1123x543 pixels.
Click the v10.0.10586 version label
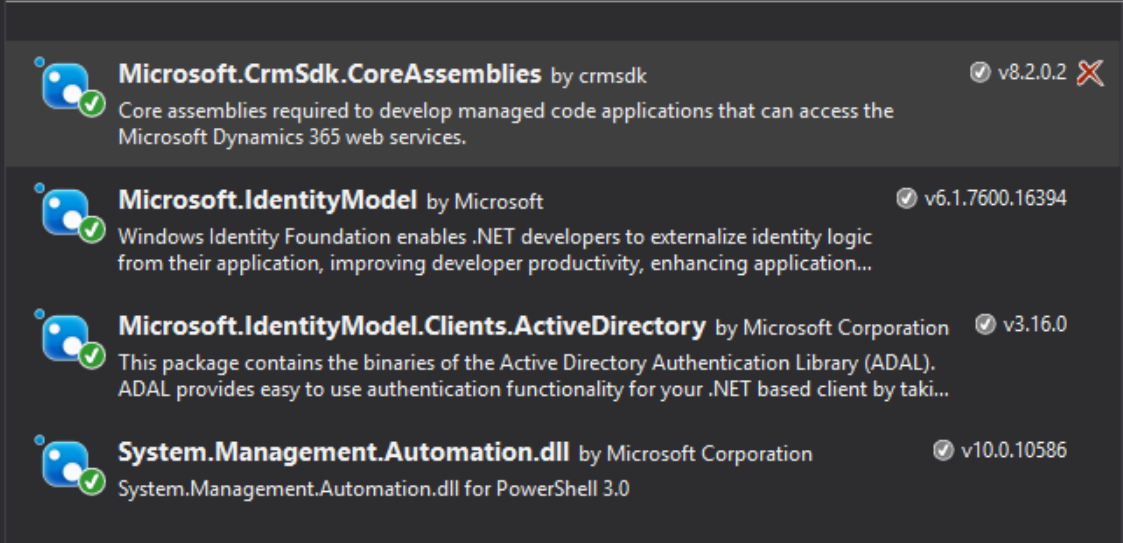click(x=1013, y=451)
